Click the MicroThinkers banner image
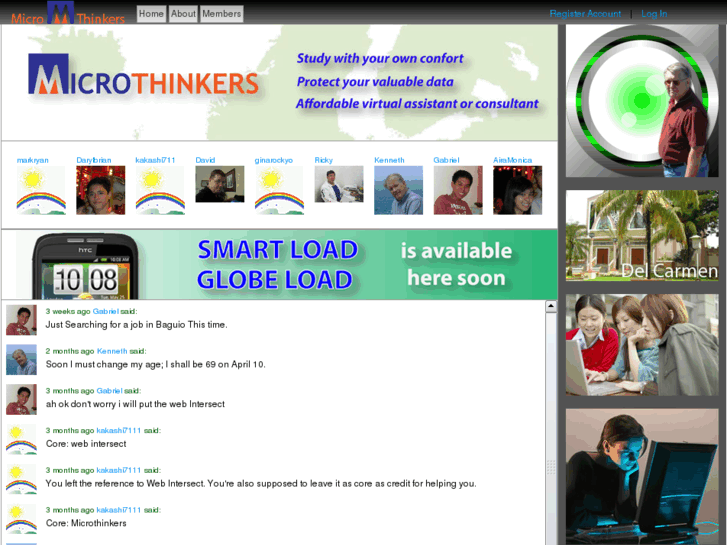The height and width of the screenshot is (545, 727). [x=280, y=83]
